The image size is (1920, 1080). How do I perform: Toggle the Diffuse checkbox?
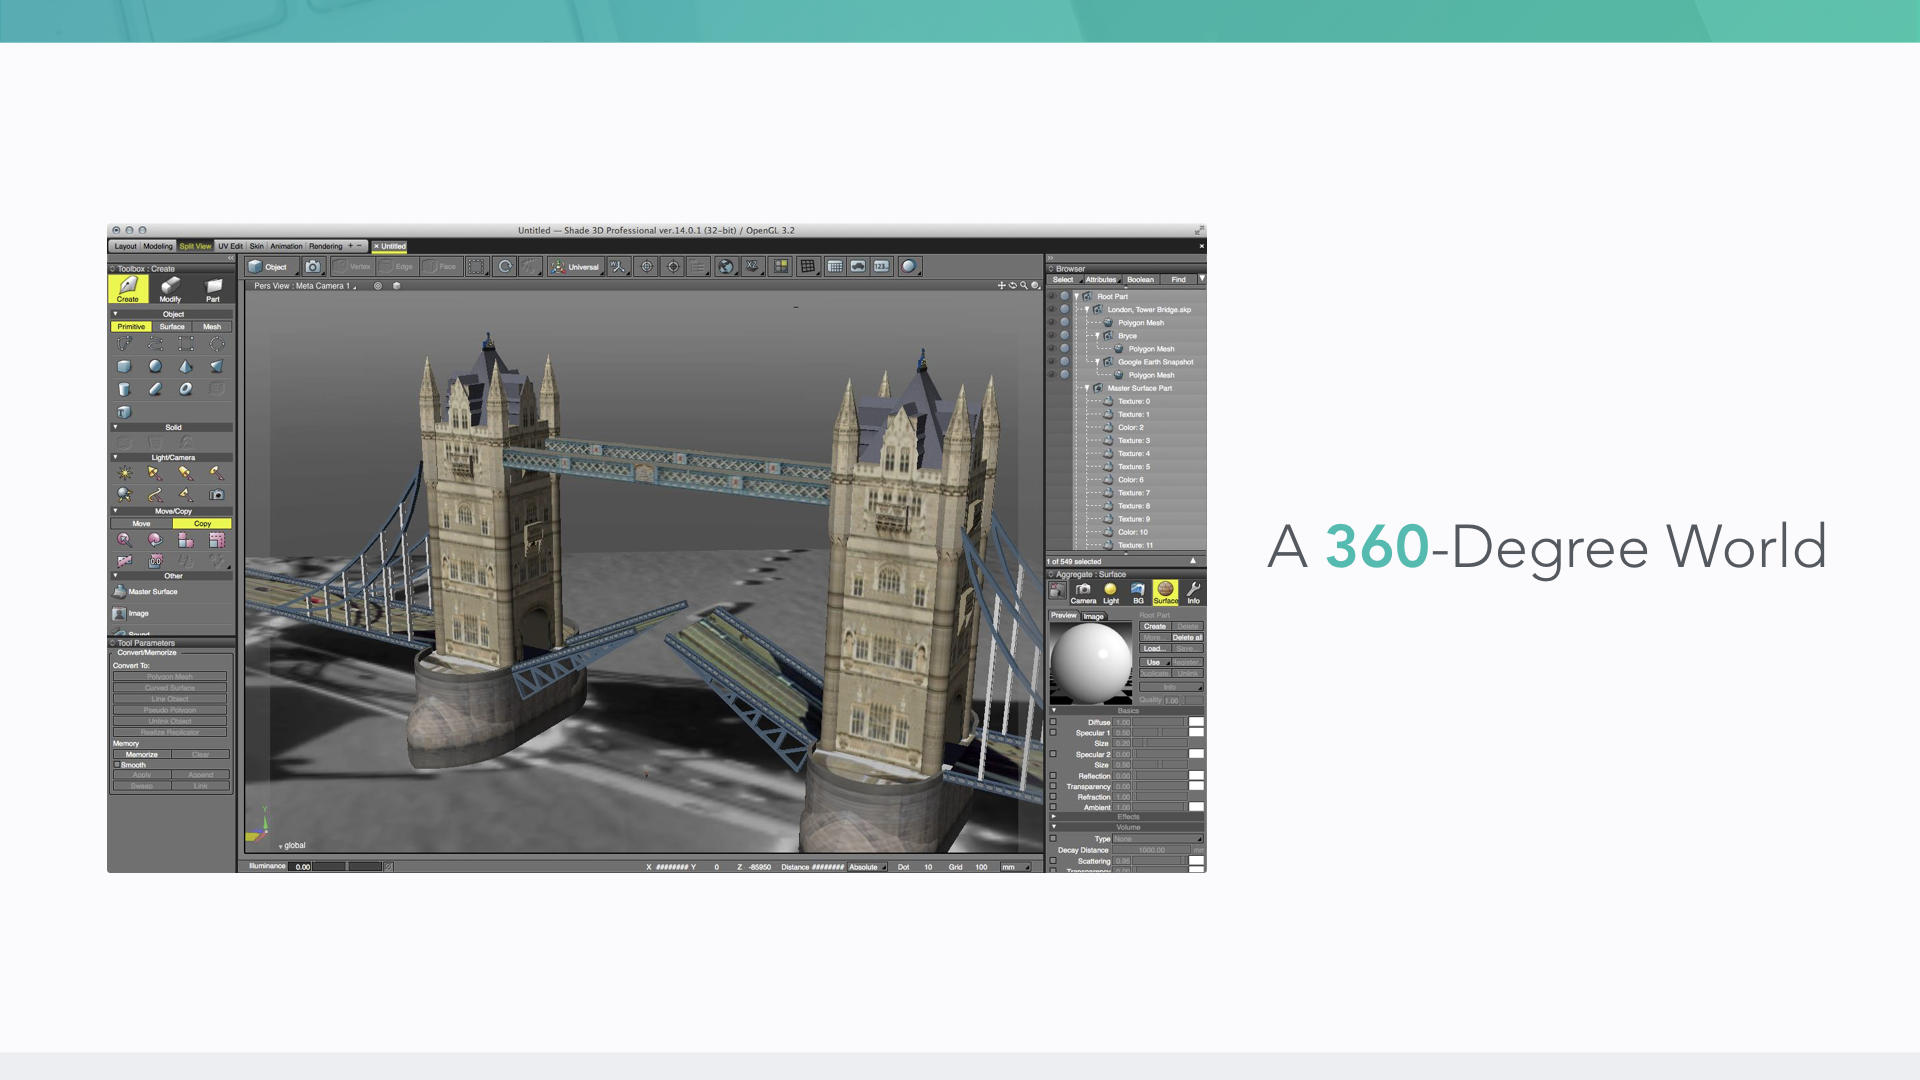click(1053, 722)
